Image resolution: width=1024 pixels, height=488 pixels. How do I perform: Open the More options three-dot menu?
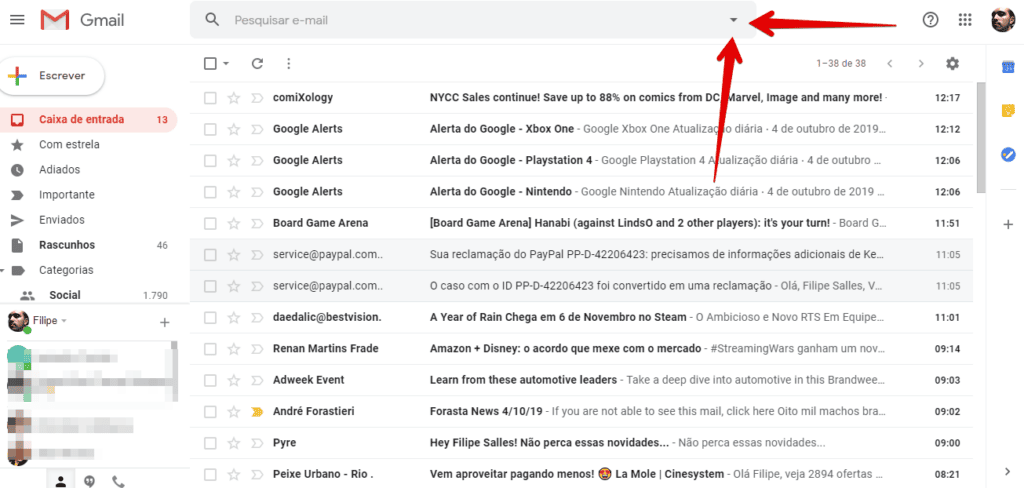289,63
